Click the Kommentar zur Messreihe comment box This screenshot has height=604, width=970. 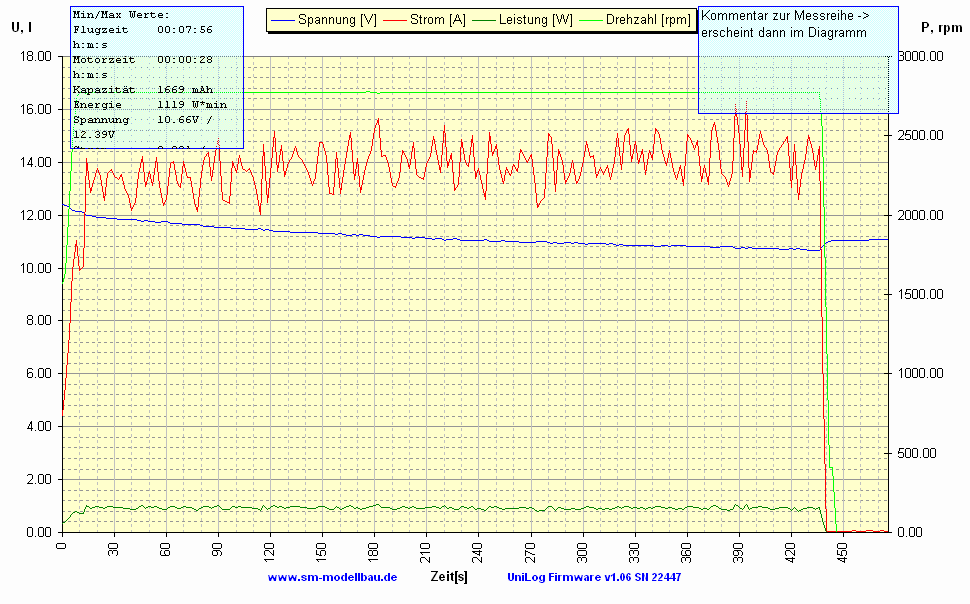click(797, 60)
